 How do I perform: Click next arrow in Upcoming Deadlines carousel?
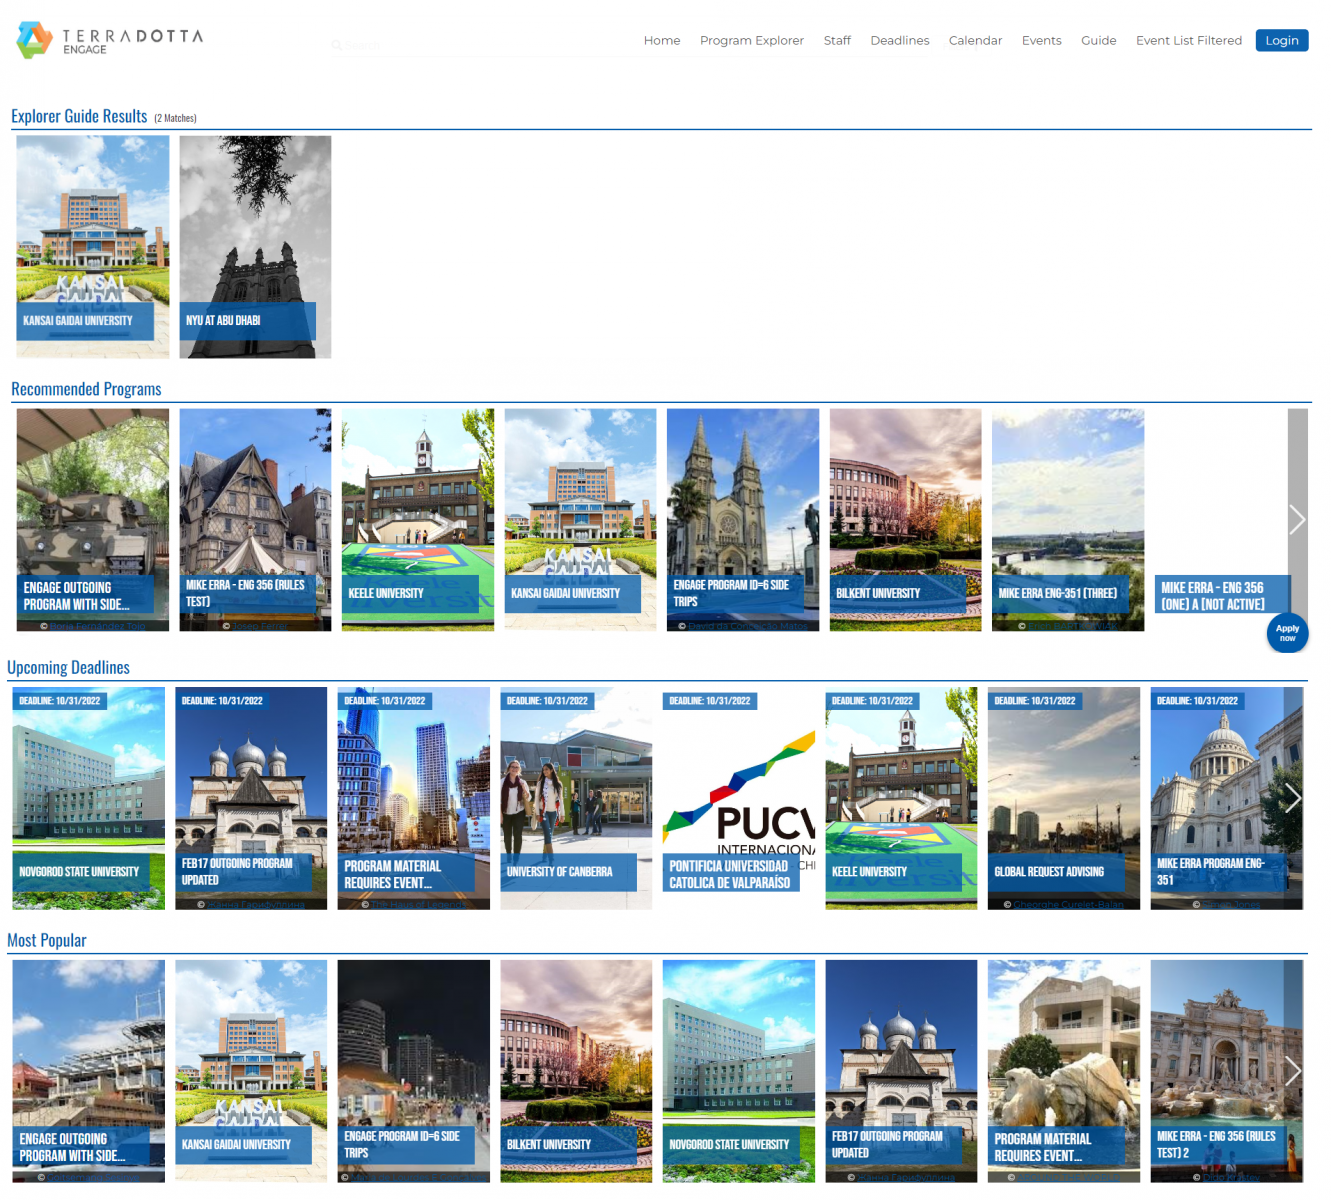tap(1293, 798)
